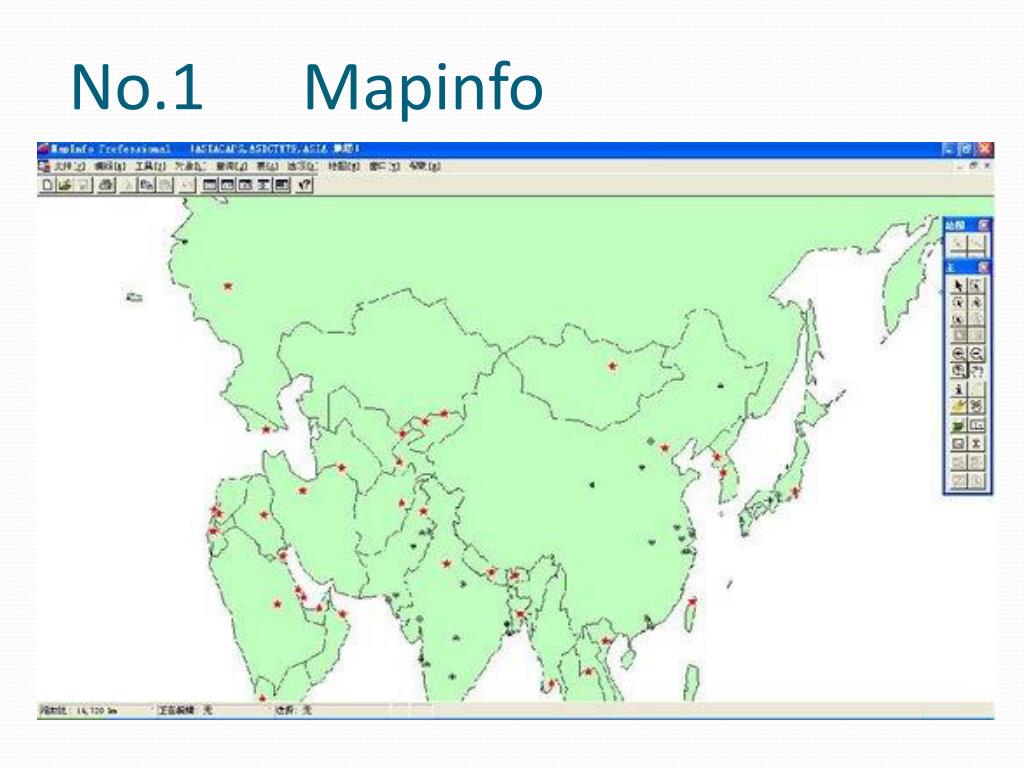Open the 地图 (Map) menu
Viewport: 1024px width, 768px height.
[x=344, y=167]
